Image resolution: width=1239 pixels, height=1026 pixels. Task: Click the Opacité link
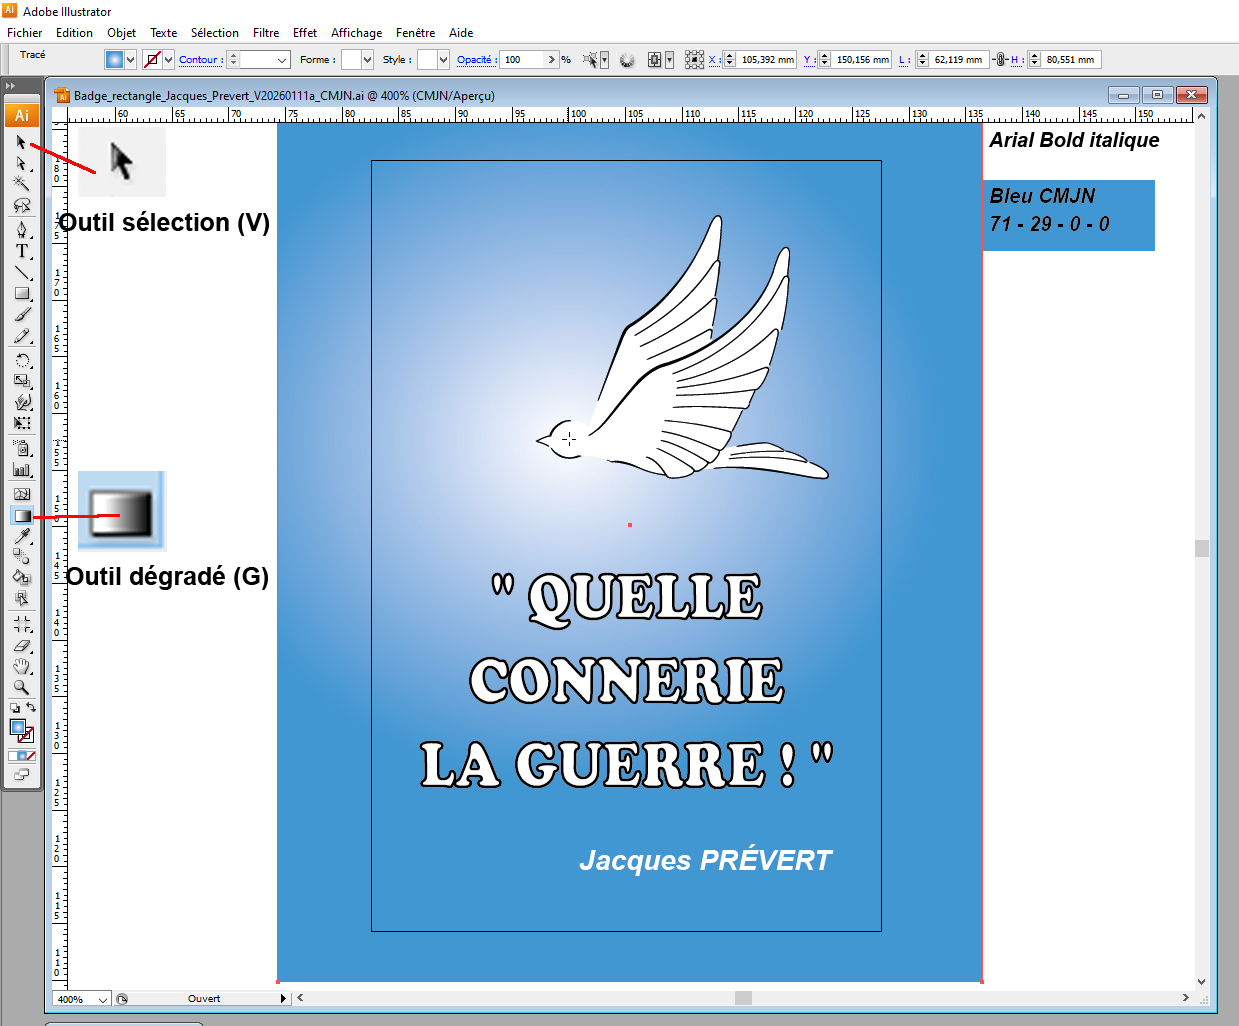tap(475, 60)
